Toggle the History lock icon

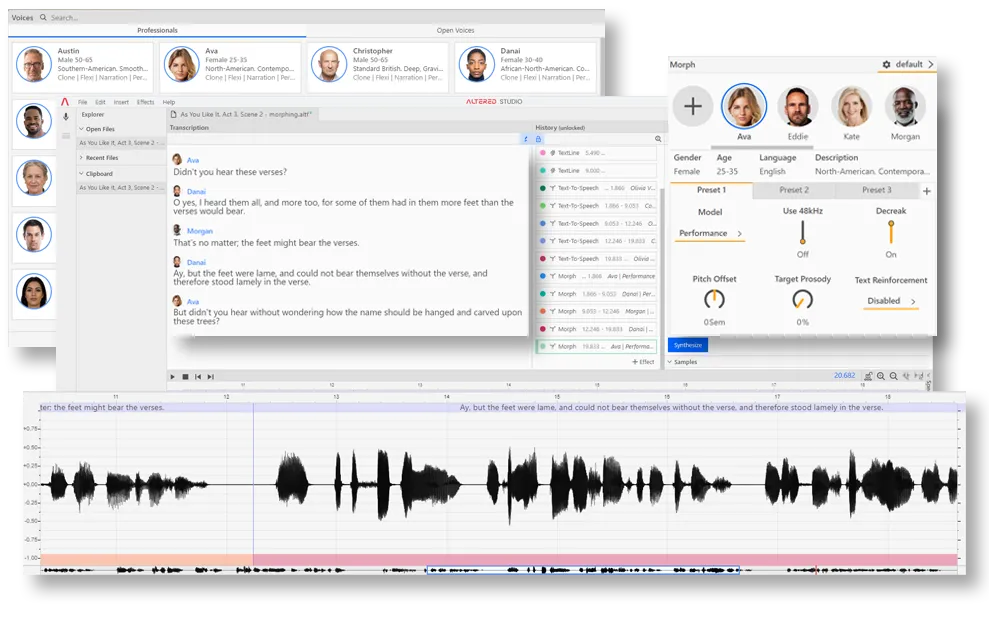coord(538,139)
